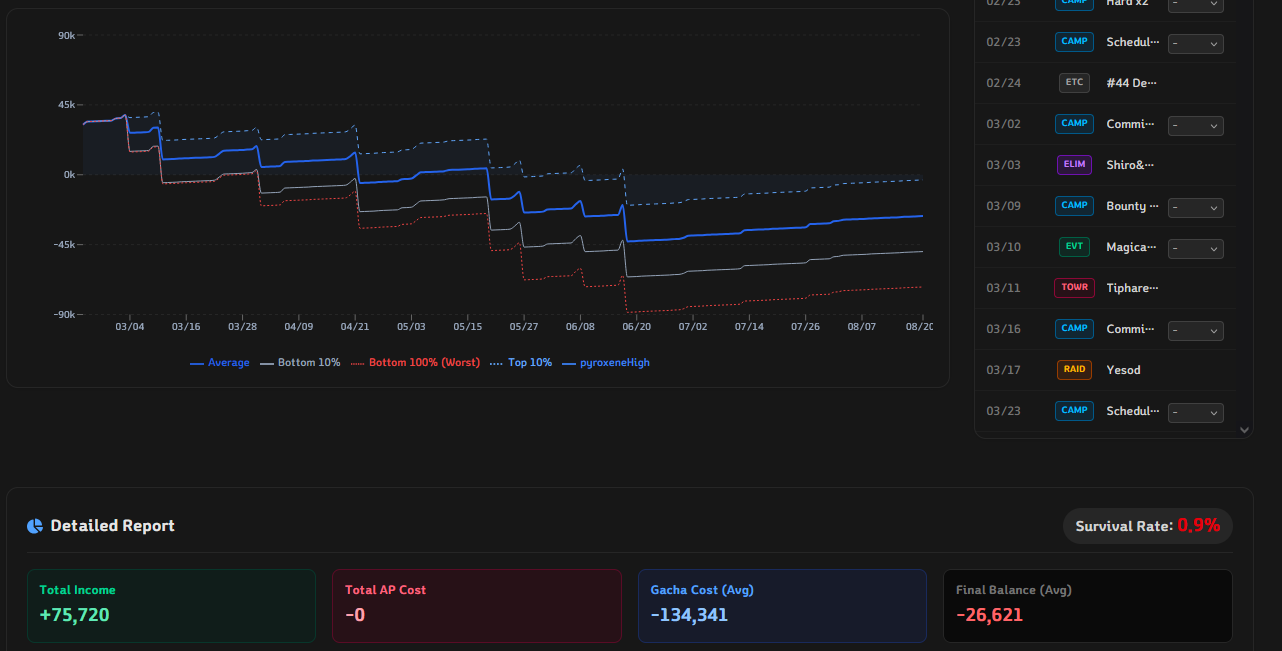Click the '03/03' date in event list
This screenshot has width=1282, height=651.
click(1003, 165)
